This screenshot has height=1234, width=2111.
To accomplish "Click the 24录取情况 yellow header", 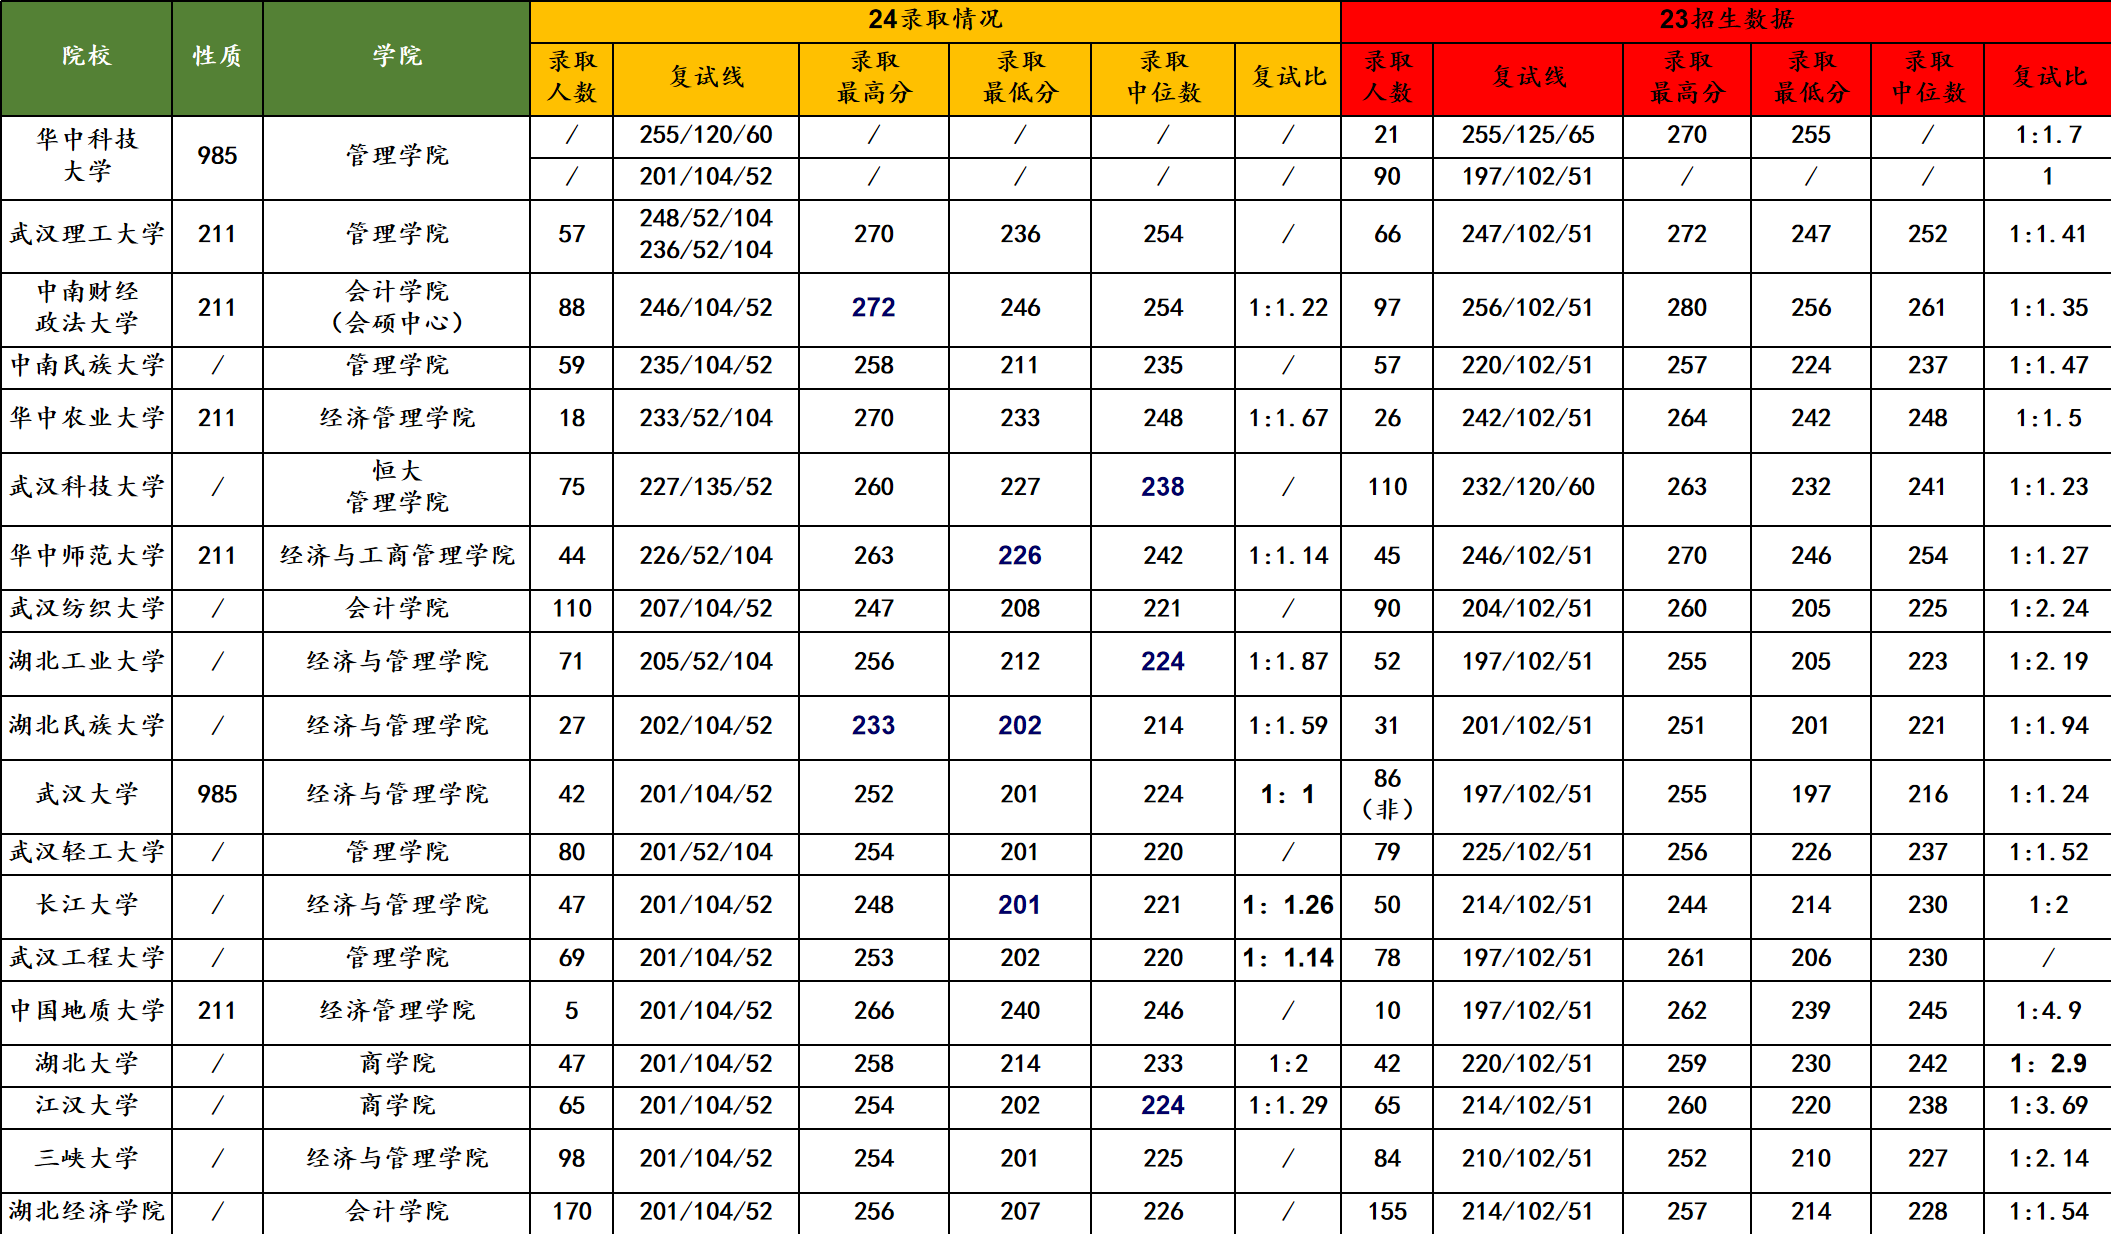I will (934, 20).
